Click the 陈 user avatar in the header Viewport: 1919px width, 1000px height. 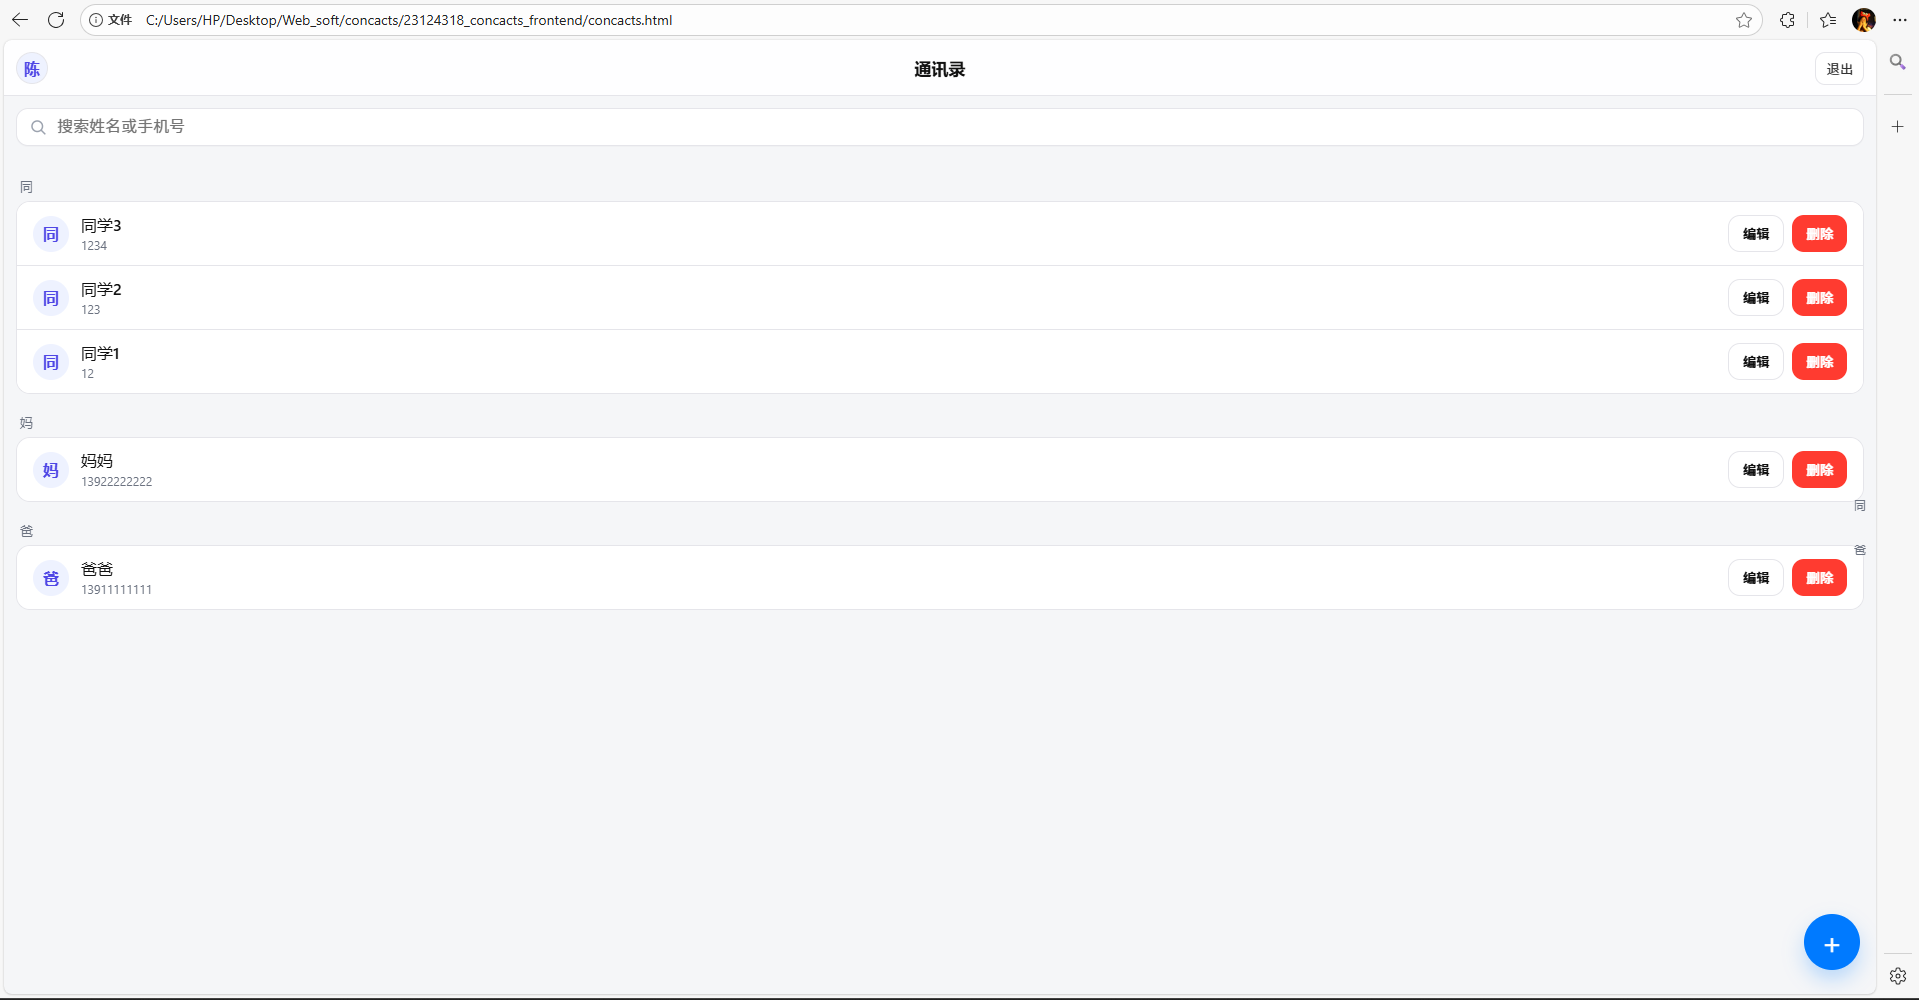(x=31, y=68)
